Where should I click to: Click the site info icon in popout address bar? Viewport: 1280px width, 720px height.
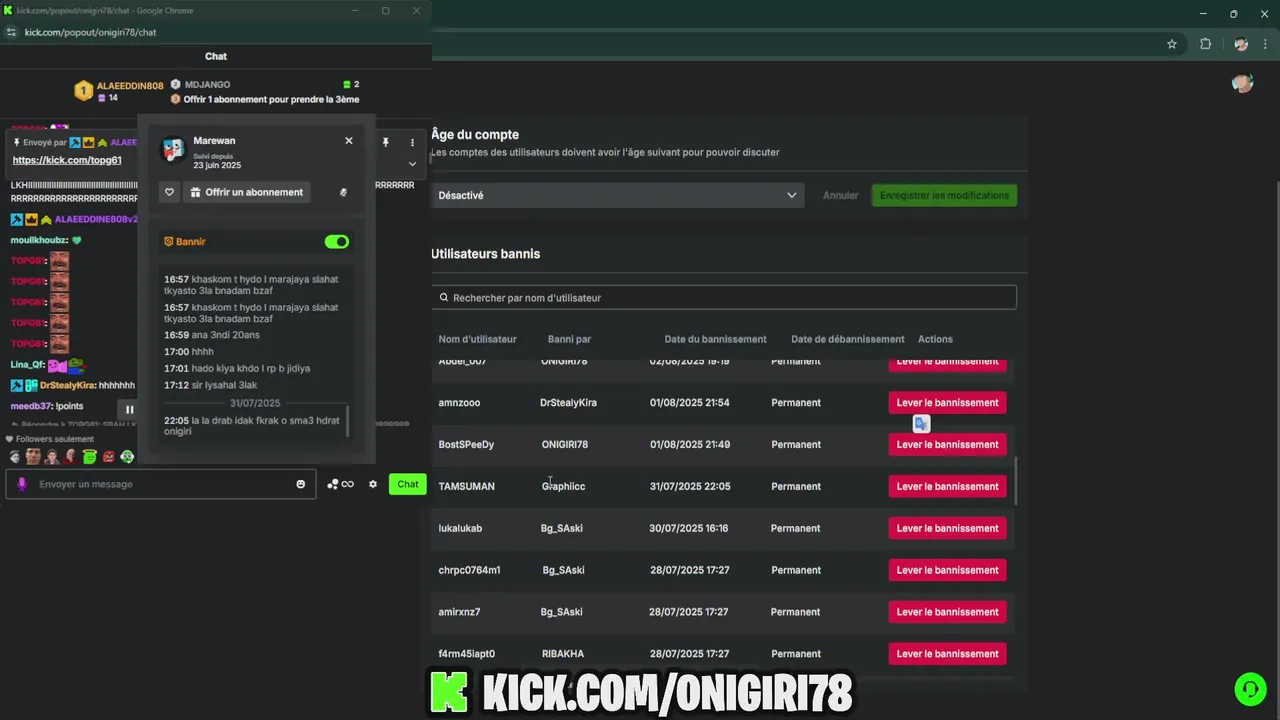click(x=12, y=32)
